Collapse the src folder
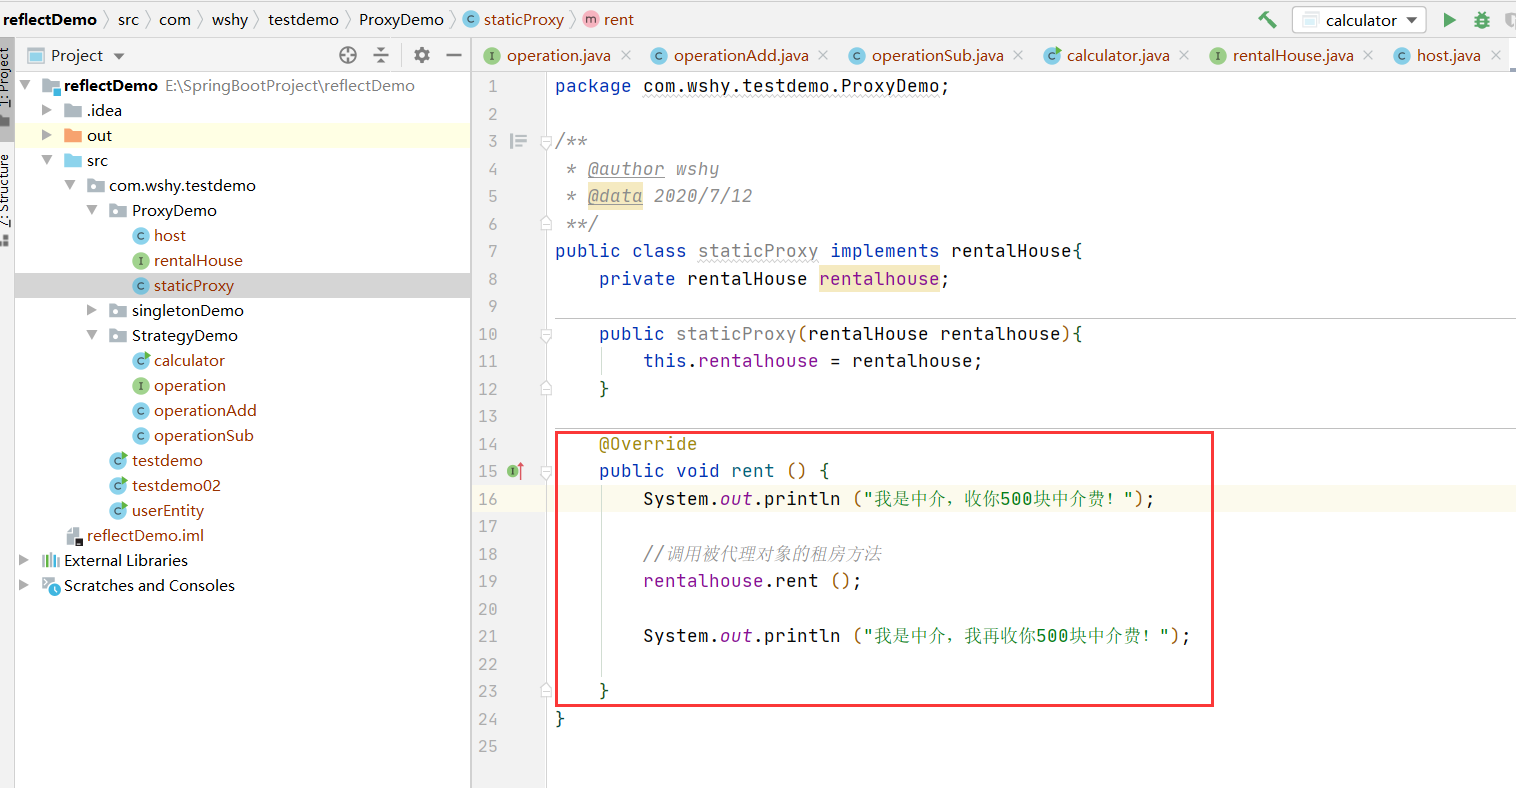The width and height of the screenshot is (1516, 788). [x=47, y=160]
